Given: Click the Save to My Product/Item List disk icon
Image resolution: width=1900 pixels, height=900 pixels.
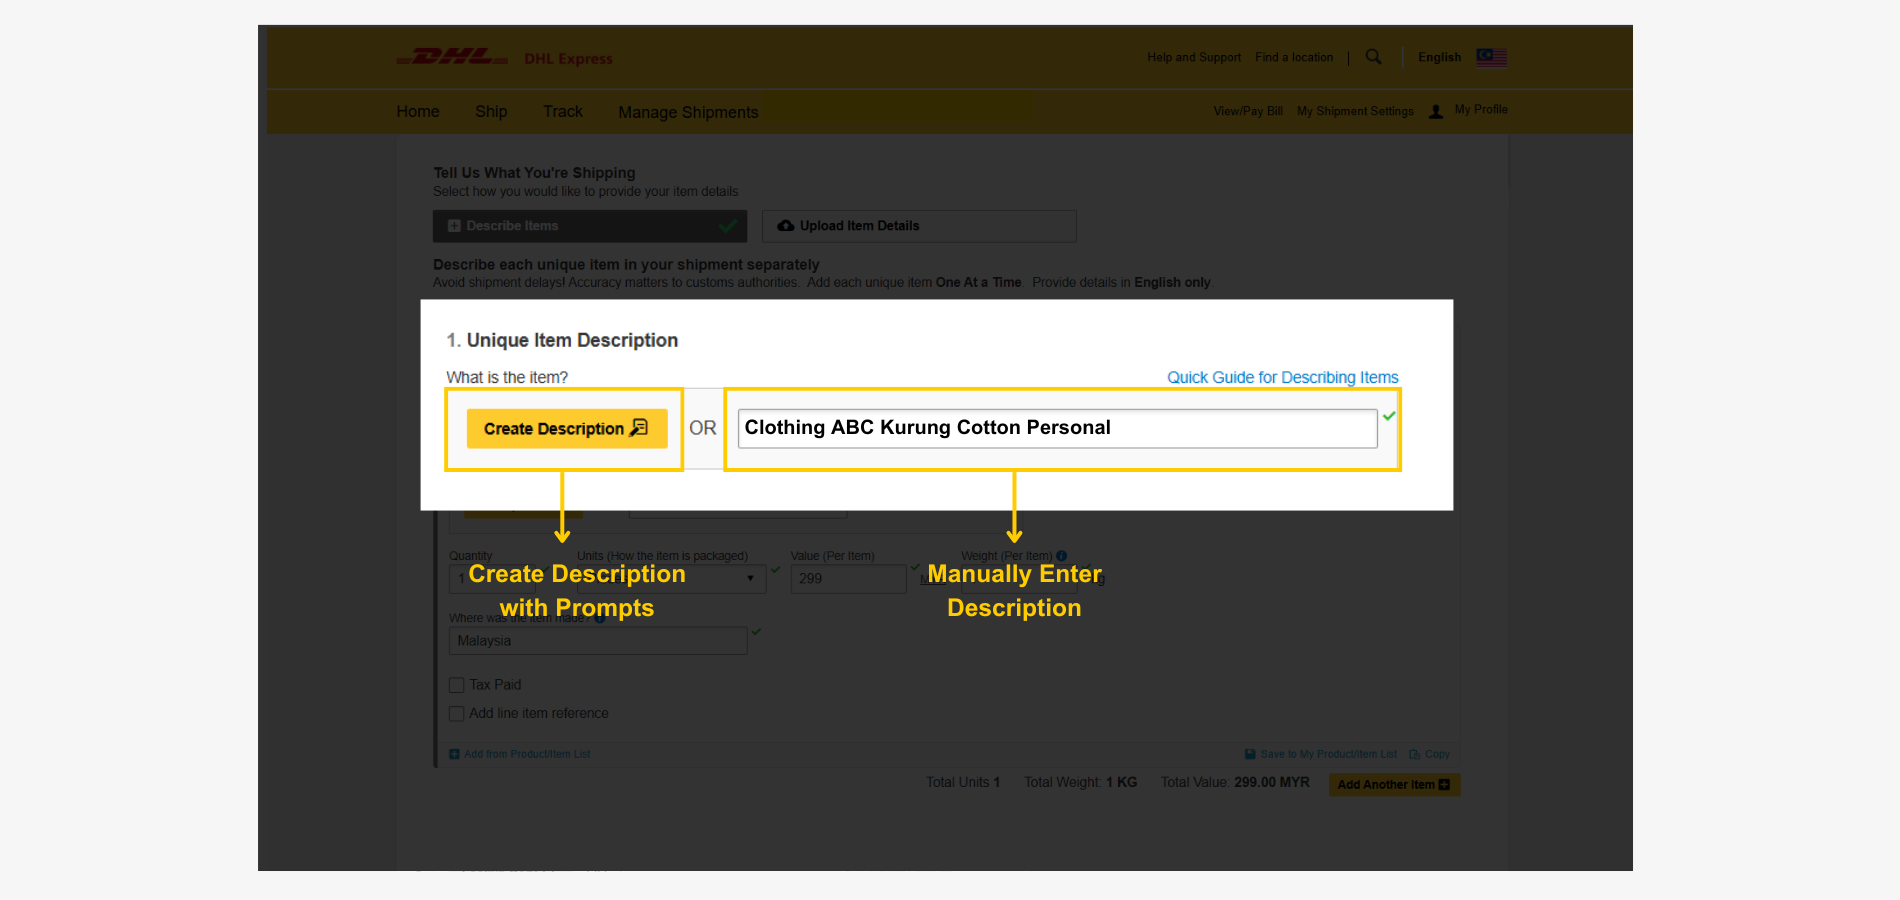Looking at the screenshot, I should point(1250,754).
